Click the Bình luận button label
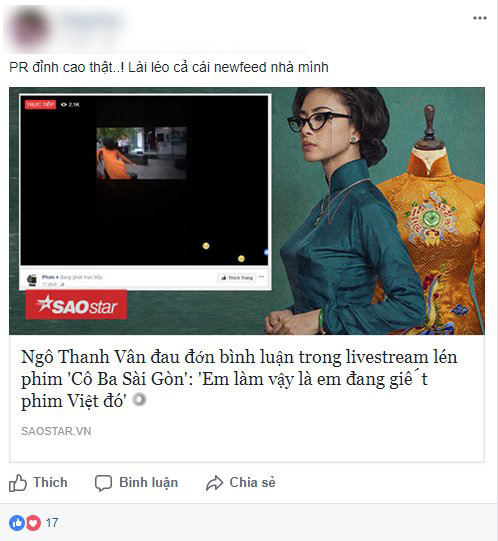This screenshot has width=498, height=541. [148, 483]
